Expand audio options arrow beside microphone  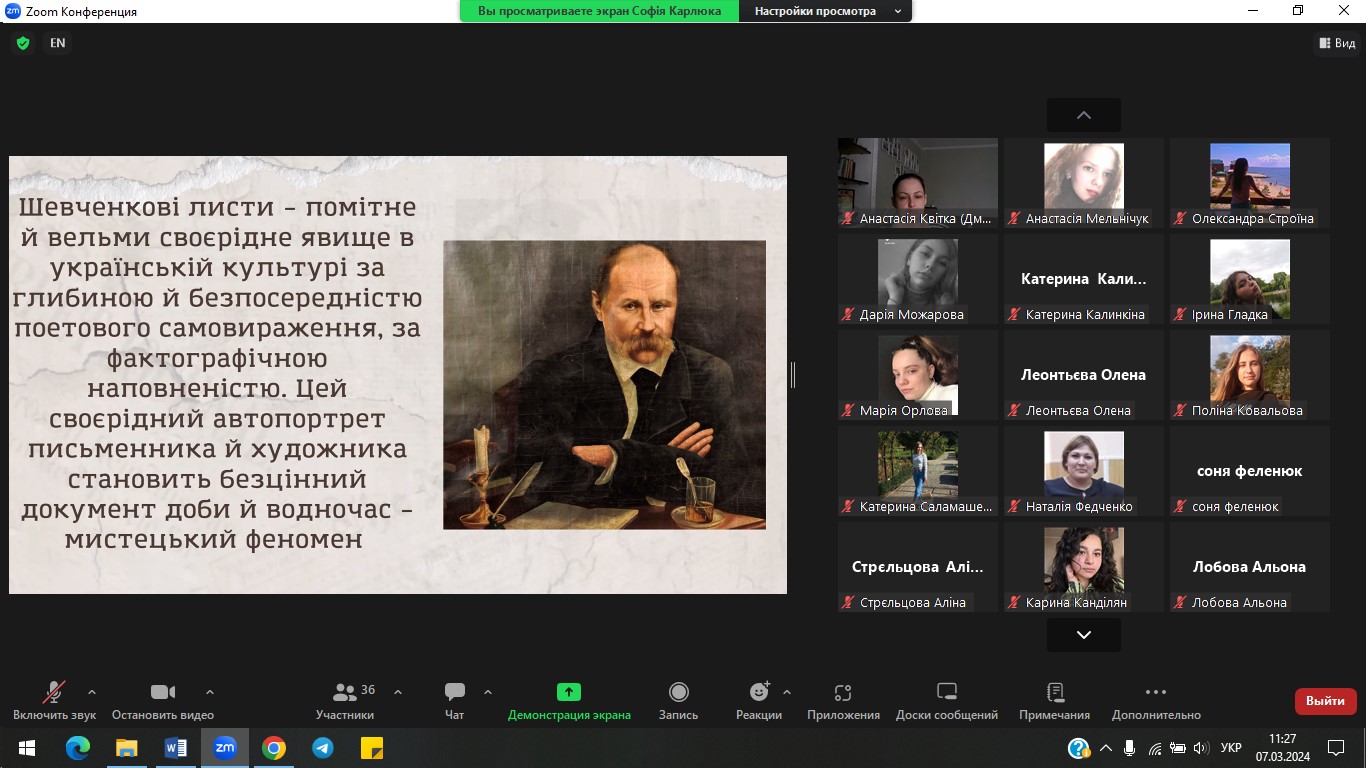pos(92,692)
